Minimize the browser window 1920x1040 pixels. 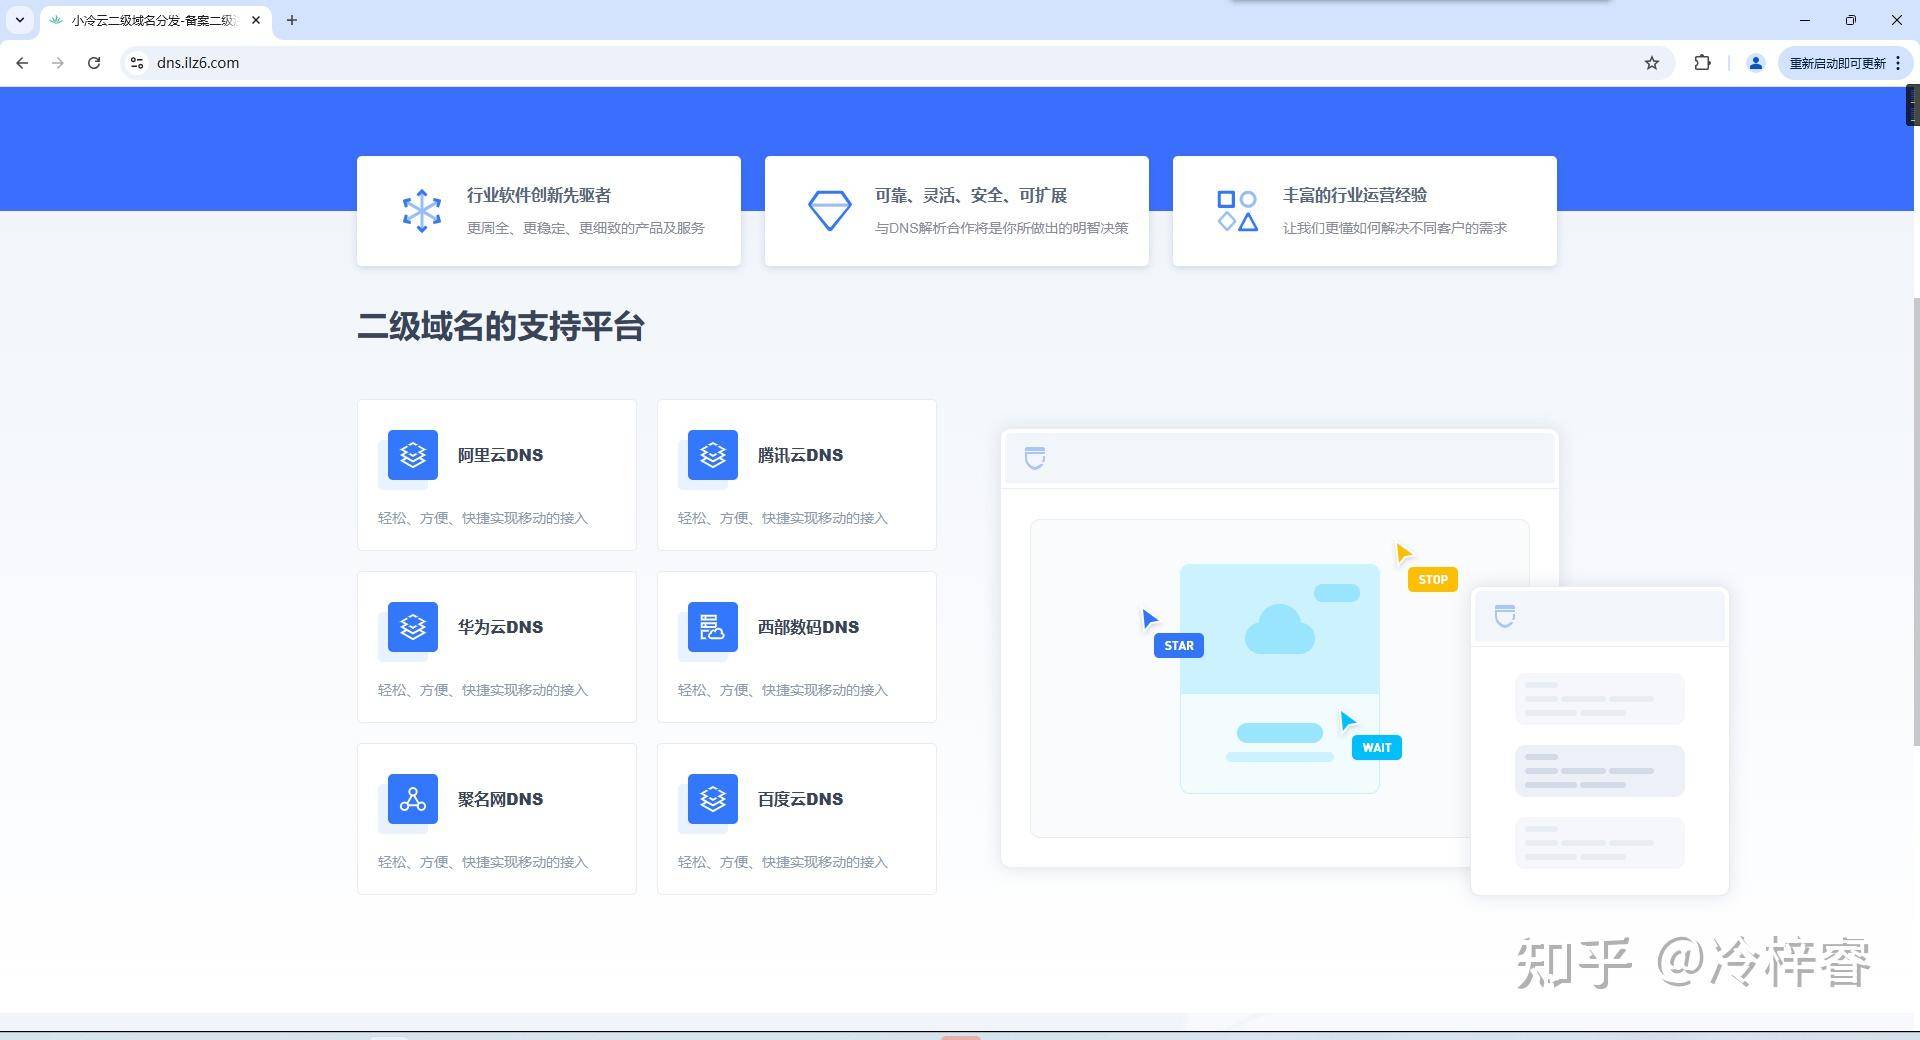(x=1804, y=20)
